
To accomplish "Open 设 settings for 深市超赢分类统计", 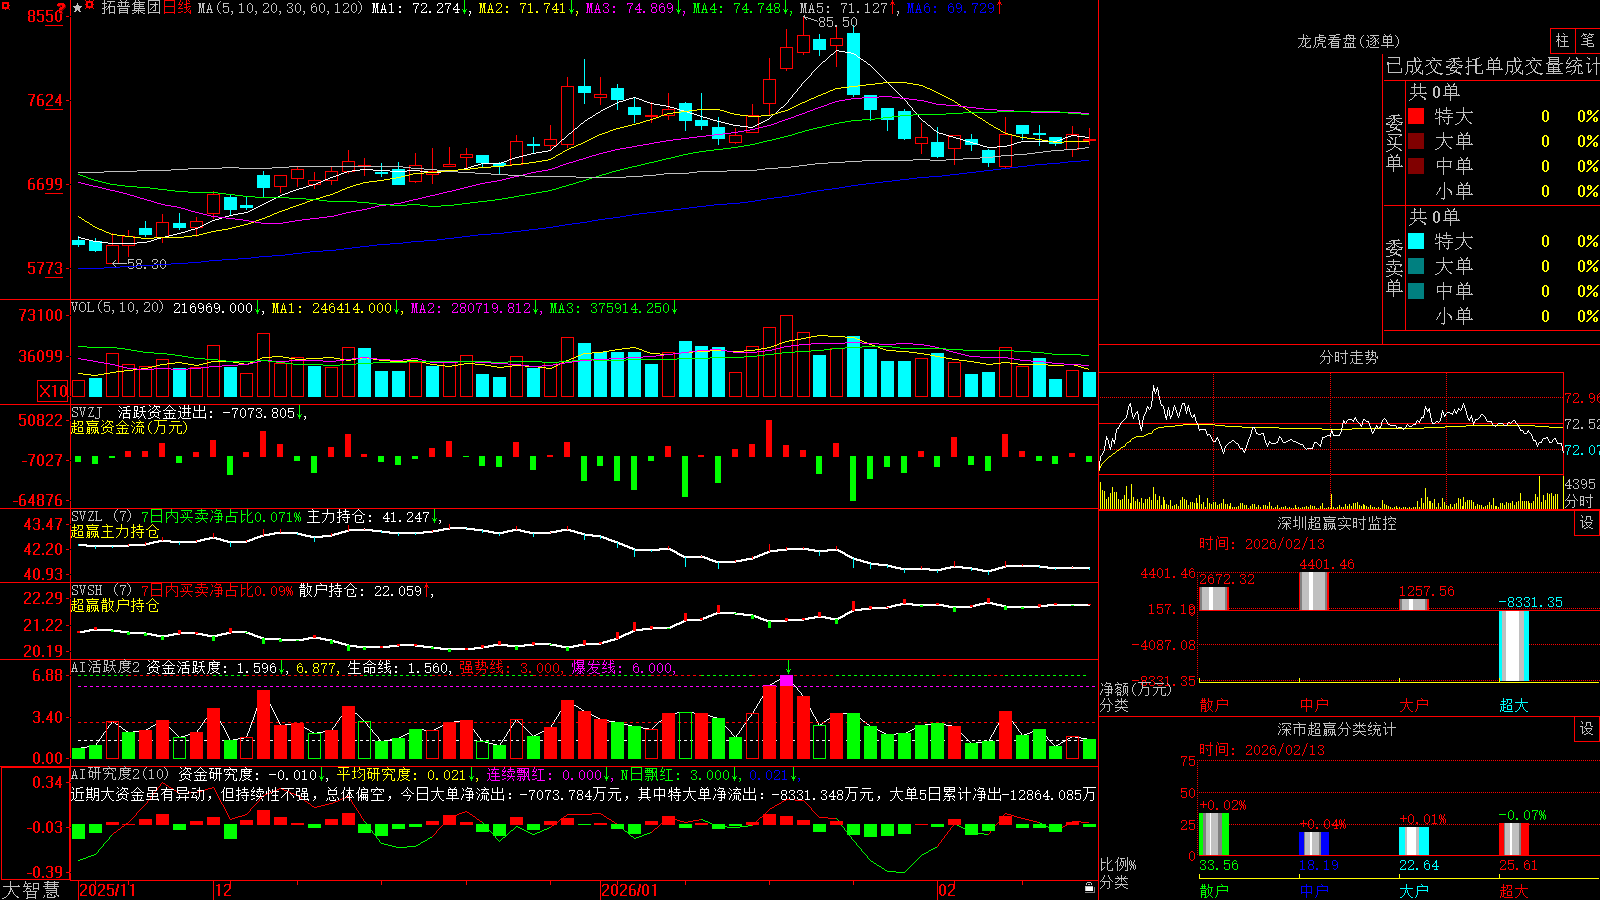I will coord(1587,729).
